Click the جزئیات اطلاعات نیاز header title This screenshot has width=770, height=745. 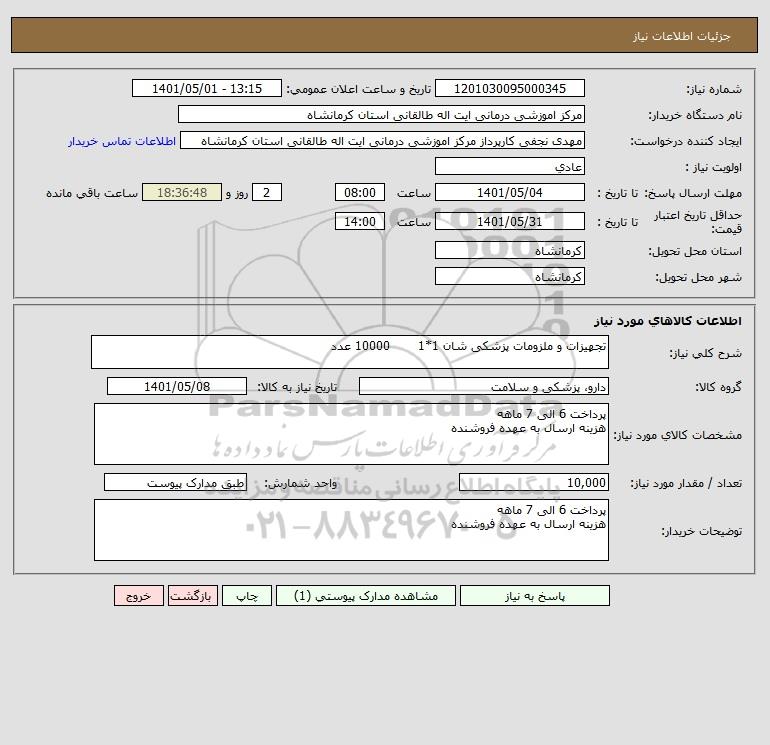pyautogui.click(x=682, y=36)
